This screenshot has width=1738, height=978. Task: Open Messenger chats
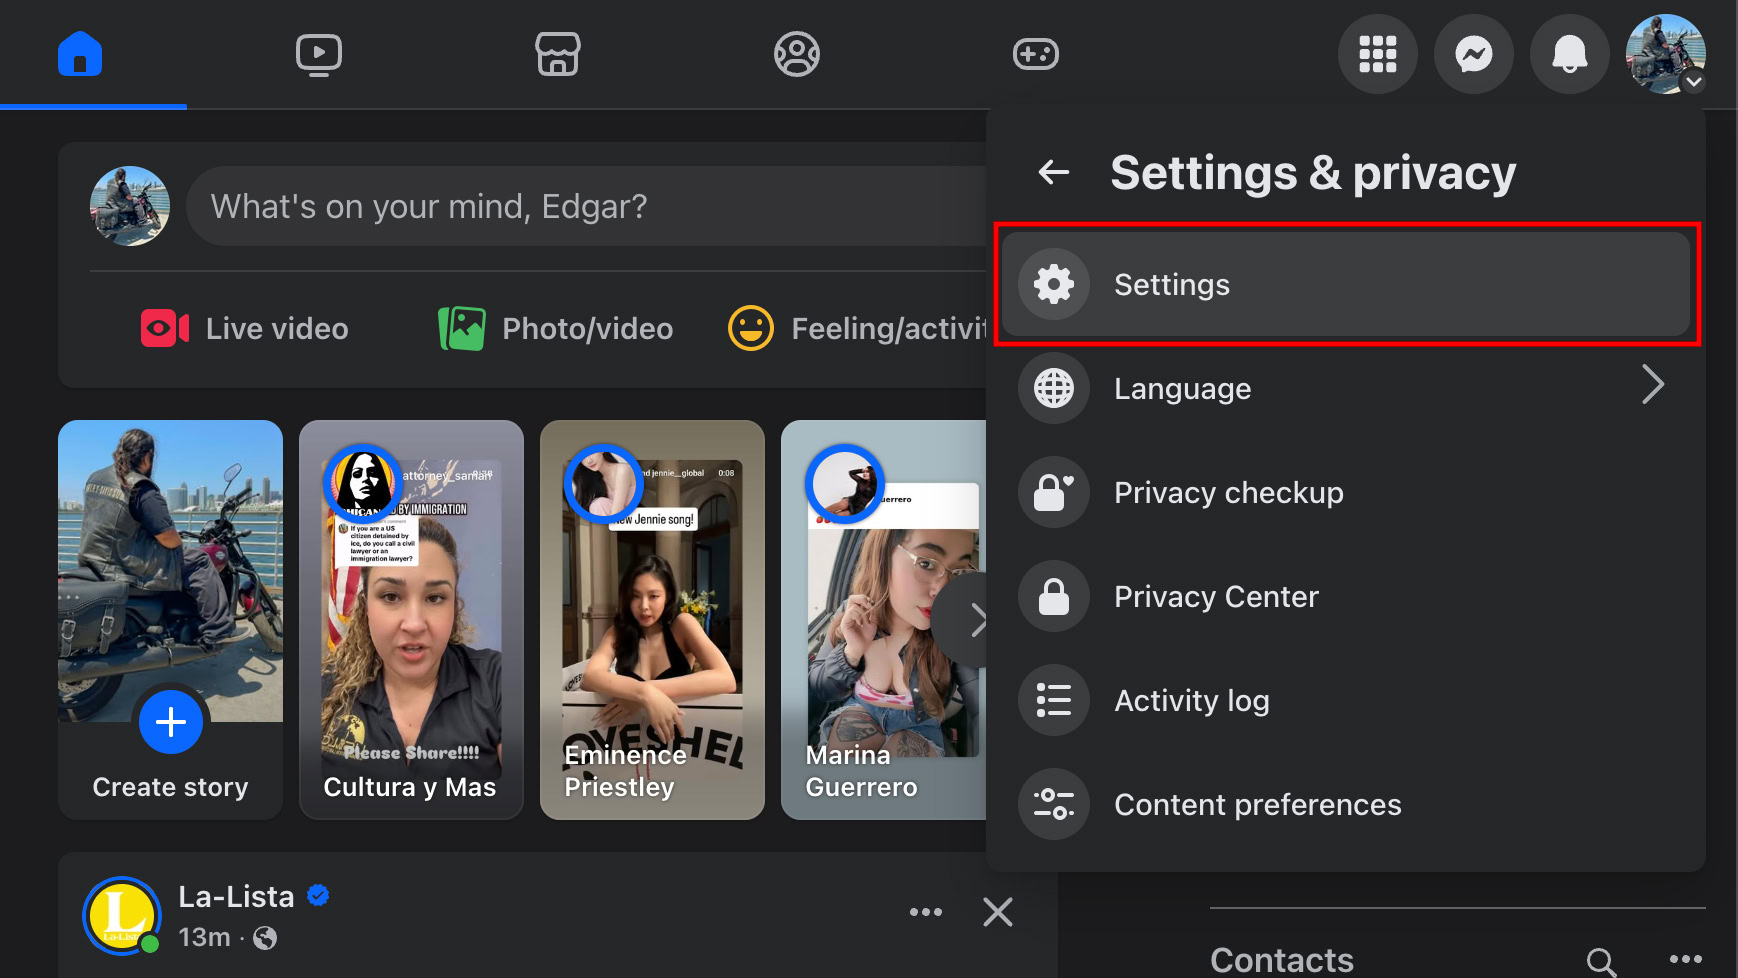pyautogui.click(x=1473, y=54)
